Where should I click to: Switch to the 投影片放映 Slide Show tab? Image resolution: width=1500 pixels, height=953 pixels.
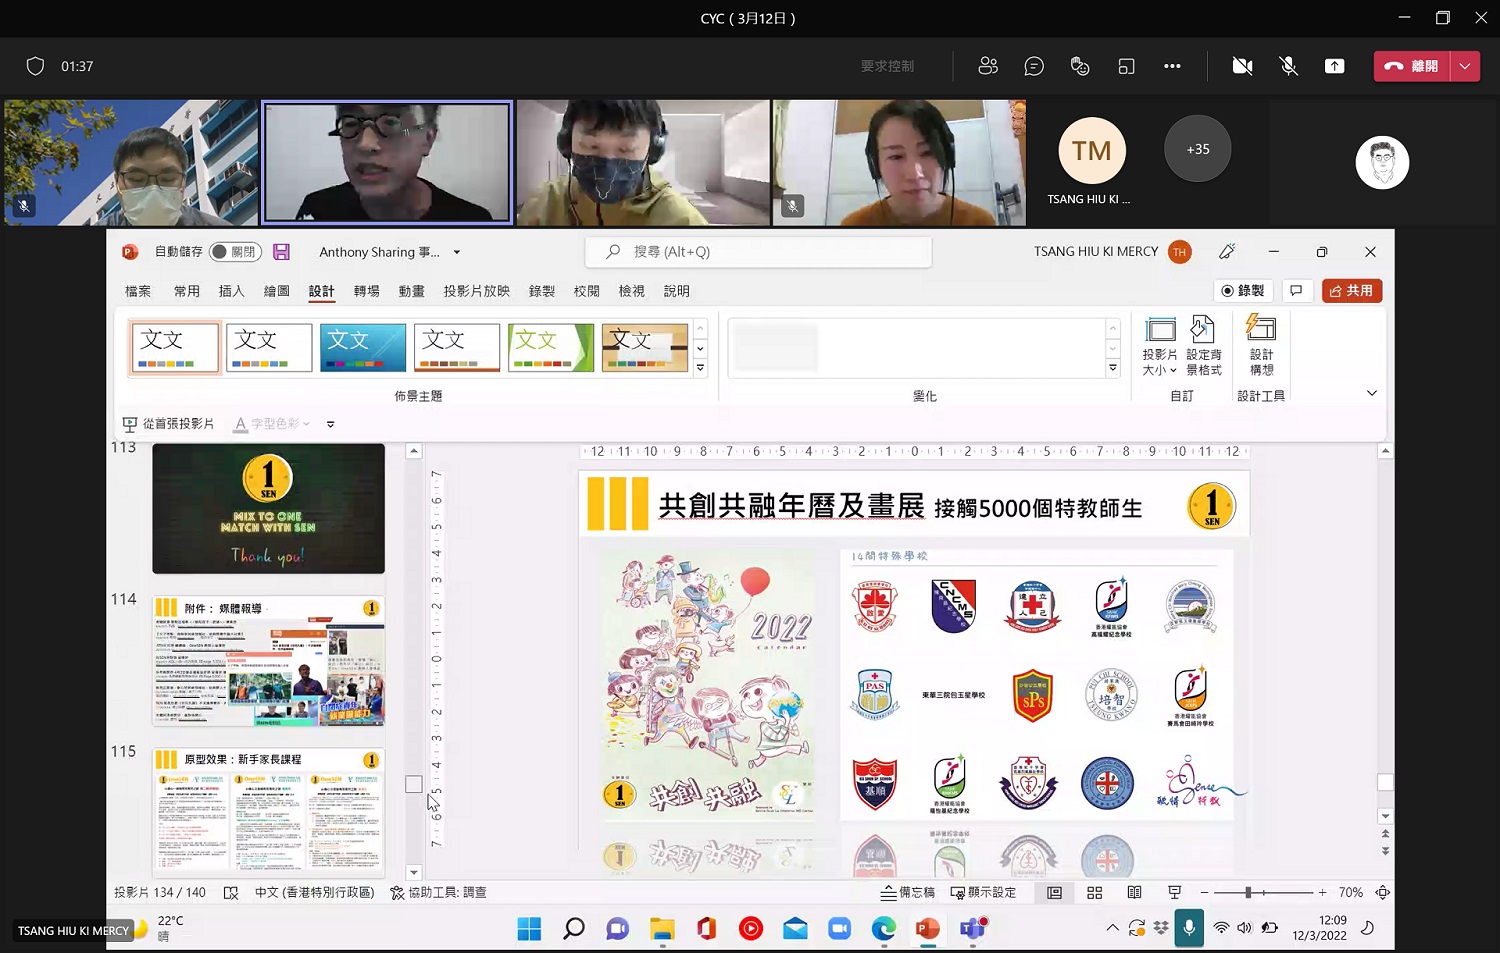coord(477,291)
